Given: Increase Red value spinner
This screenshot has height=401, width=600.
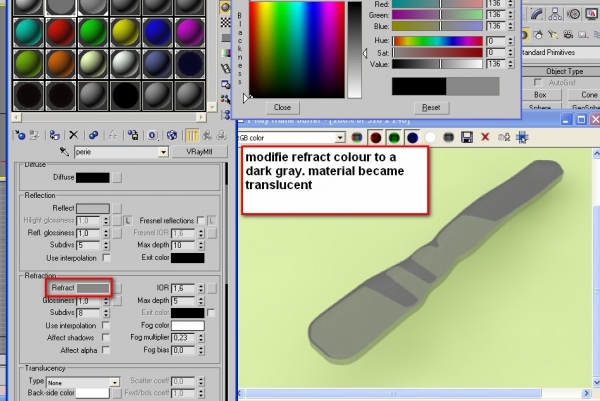Looking at the screenshot, I should tap(510, 2).
